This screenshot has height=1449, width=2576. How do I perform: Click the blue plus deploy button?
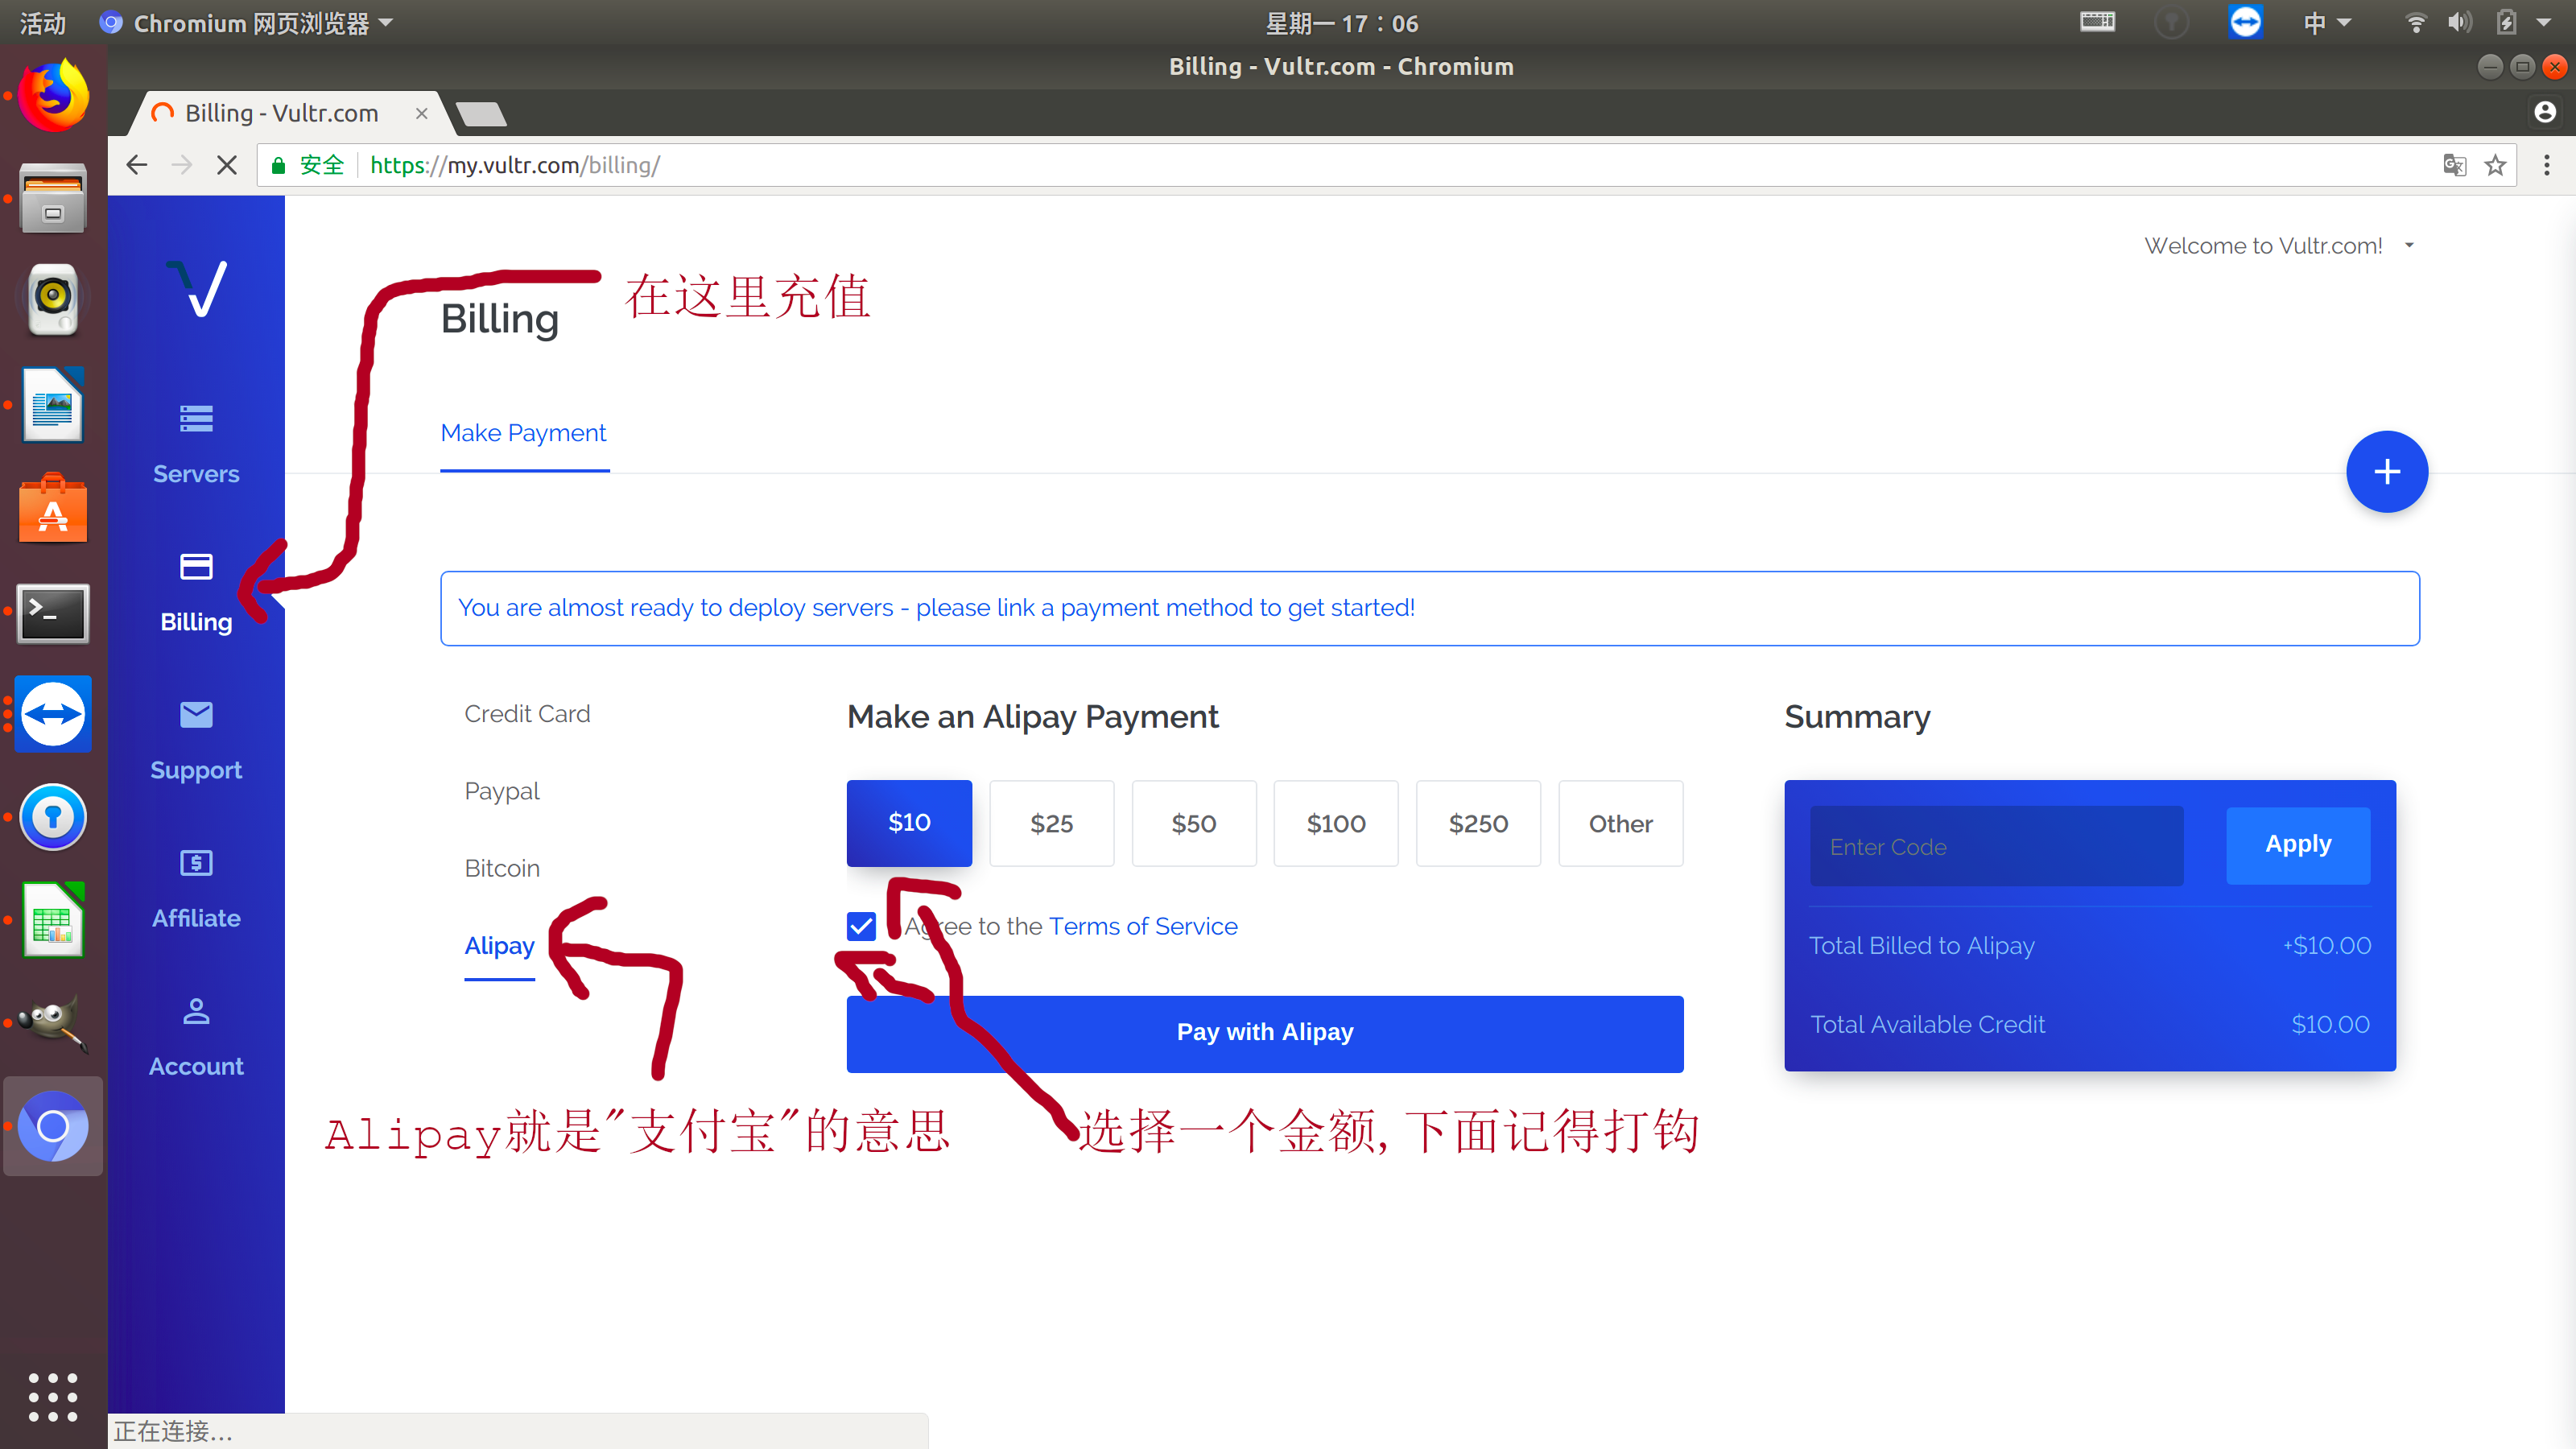pyautogui.click(x=2386, y=471)
